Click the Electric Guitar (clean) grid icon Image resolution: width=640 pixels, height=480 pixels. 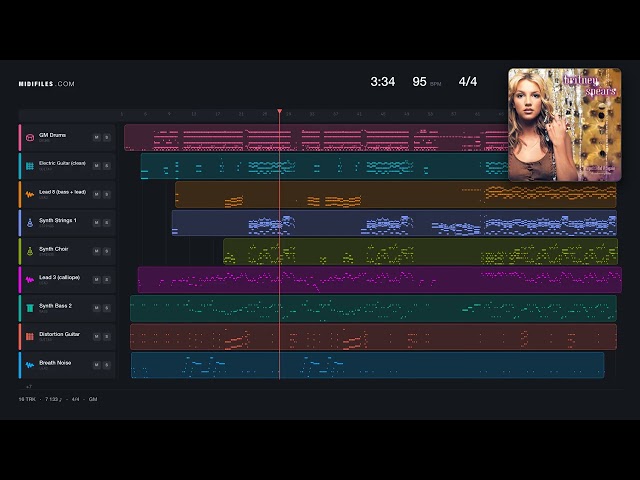(x=30, y=166)
